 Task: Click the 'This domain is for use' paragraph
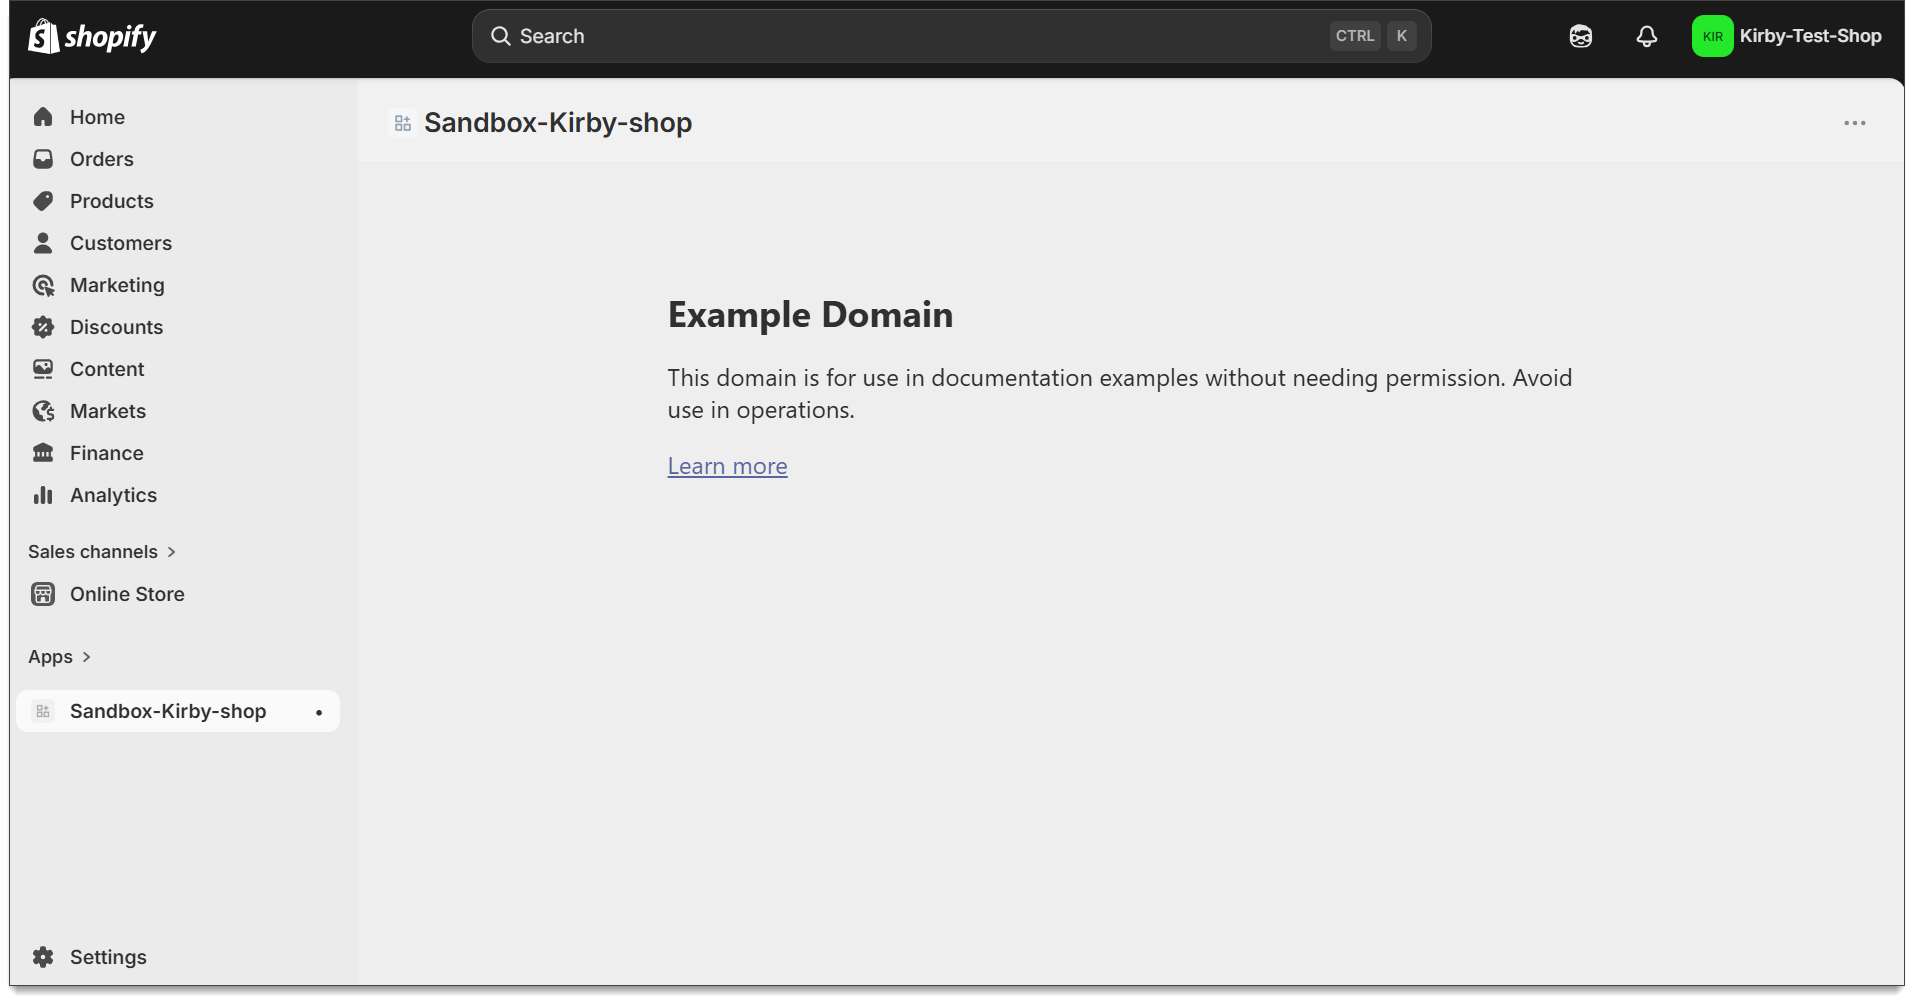pos(1120,394)
